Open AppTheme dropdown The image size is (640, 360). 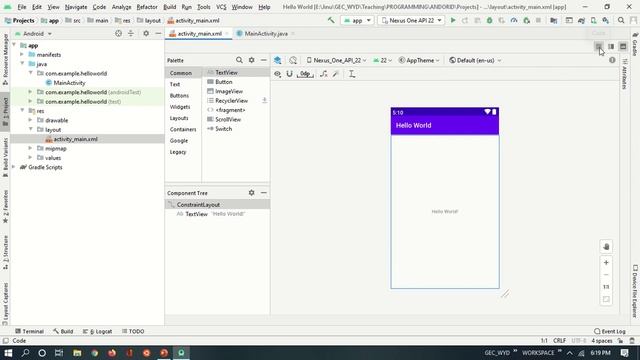coord(419,60)
